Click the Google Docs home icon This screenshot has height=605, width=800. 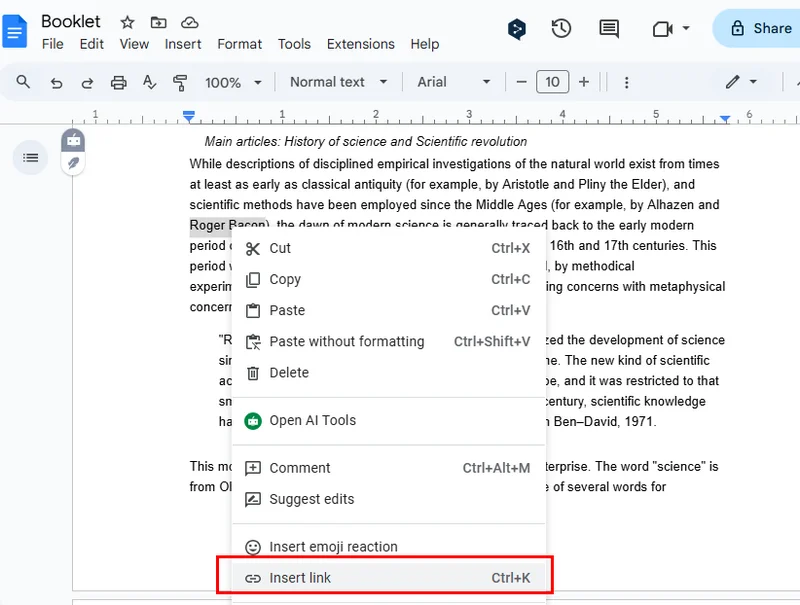coord(14,32)
